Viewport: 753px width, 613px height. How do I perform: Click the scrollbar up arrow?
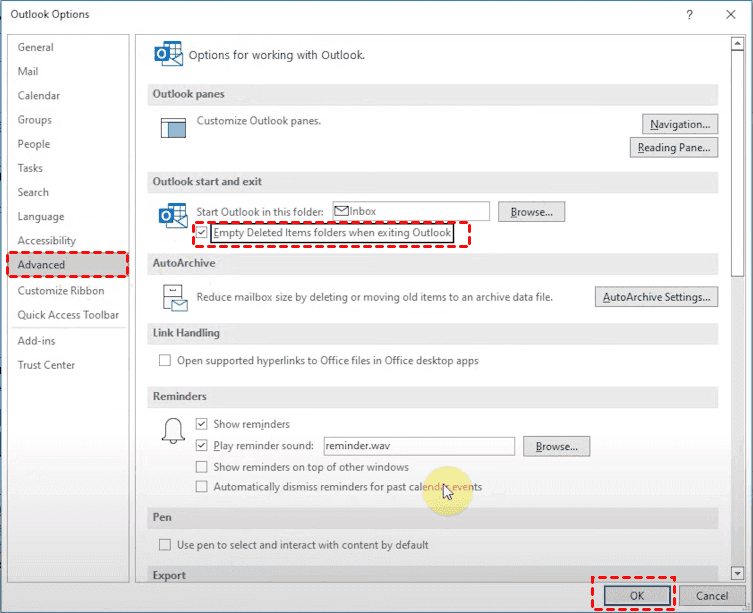coord(737,44)
